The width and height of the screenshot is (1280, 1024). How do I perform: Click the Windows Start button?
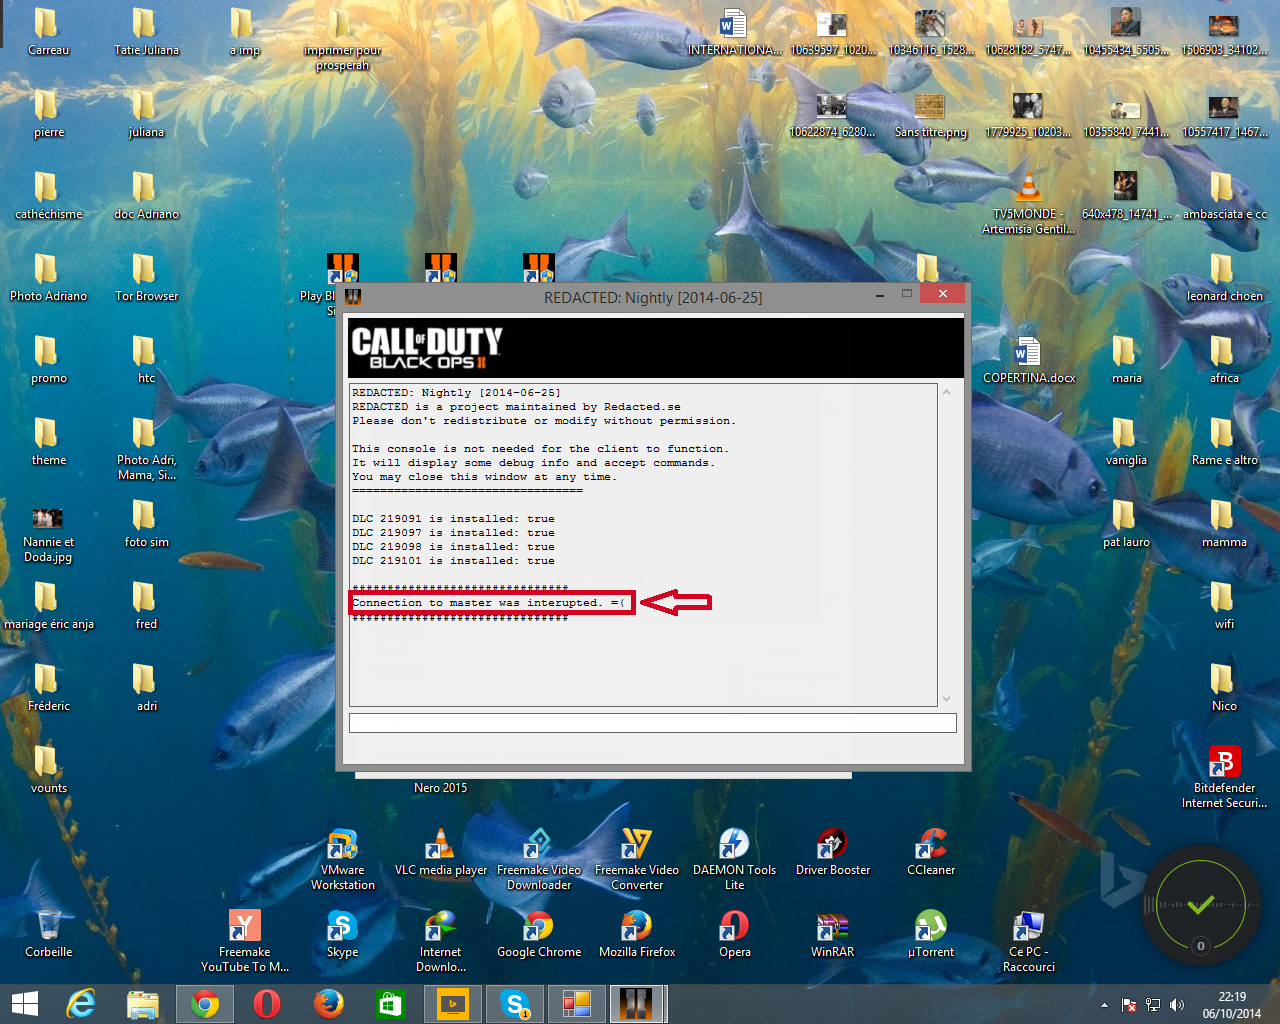[x=25, y=1004]
